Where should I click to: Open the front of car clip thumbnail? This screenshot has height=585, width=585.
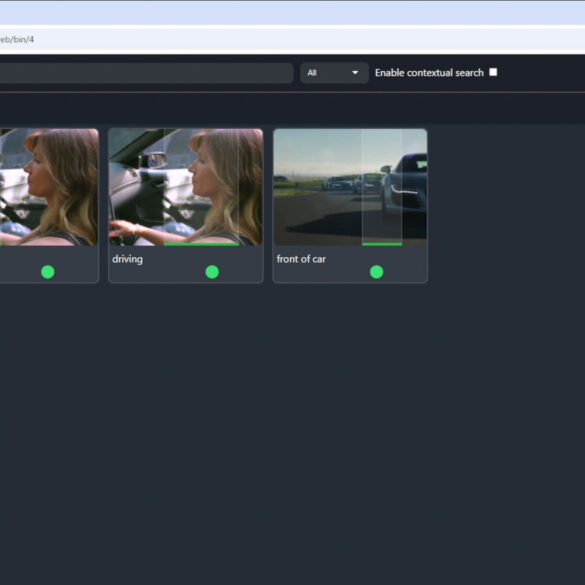point(350,187)
